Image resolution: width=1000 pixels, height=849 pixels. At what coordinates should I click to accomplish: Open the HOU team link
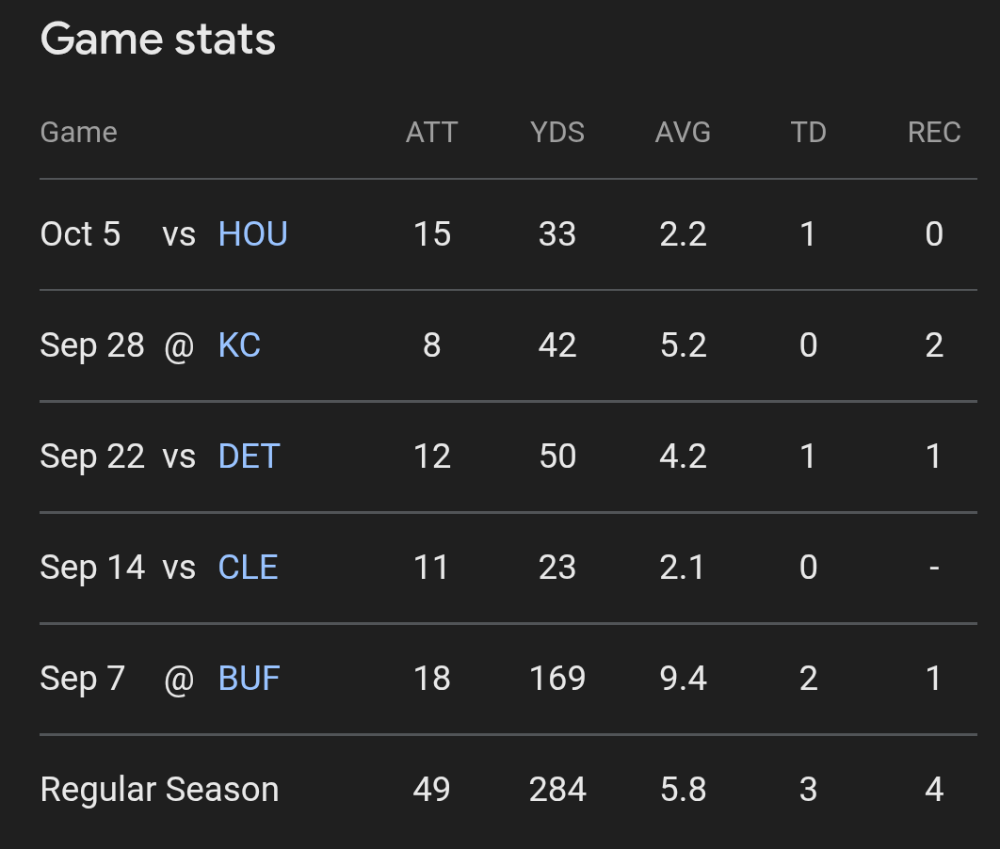click(x=253, y=234)
